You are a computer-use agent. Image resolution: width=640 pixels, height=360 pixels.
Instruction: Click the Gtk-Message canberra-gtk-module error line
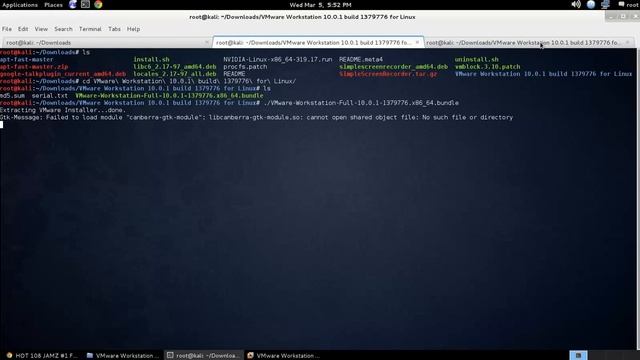tap(256, 118)
